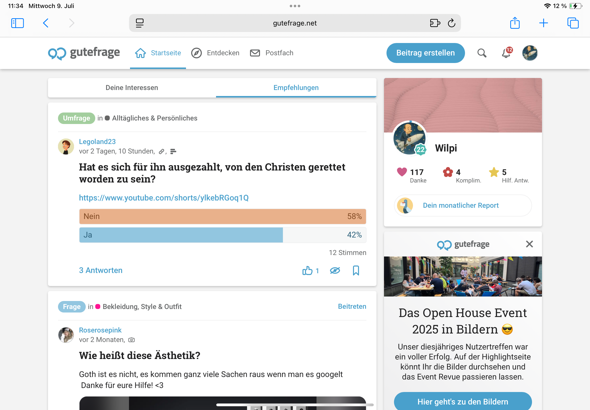Click the star Hilfreiche Antworten counter
The image size is (590, 410).
tap(509, 175)
